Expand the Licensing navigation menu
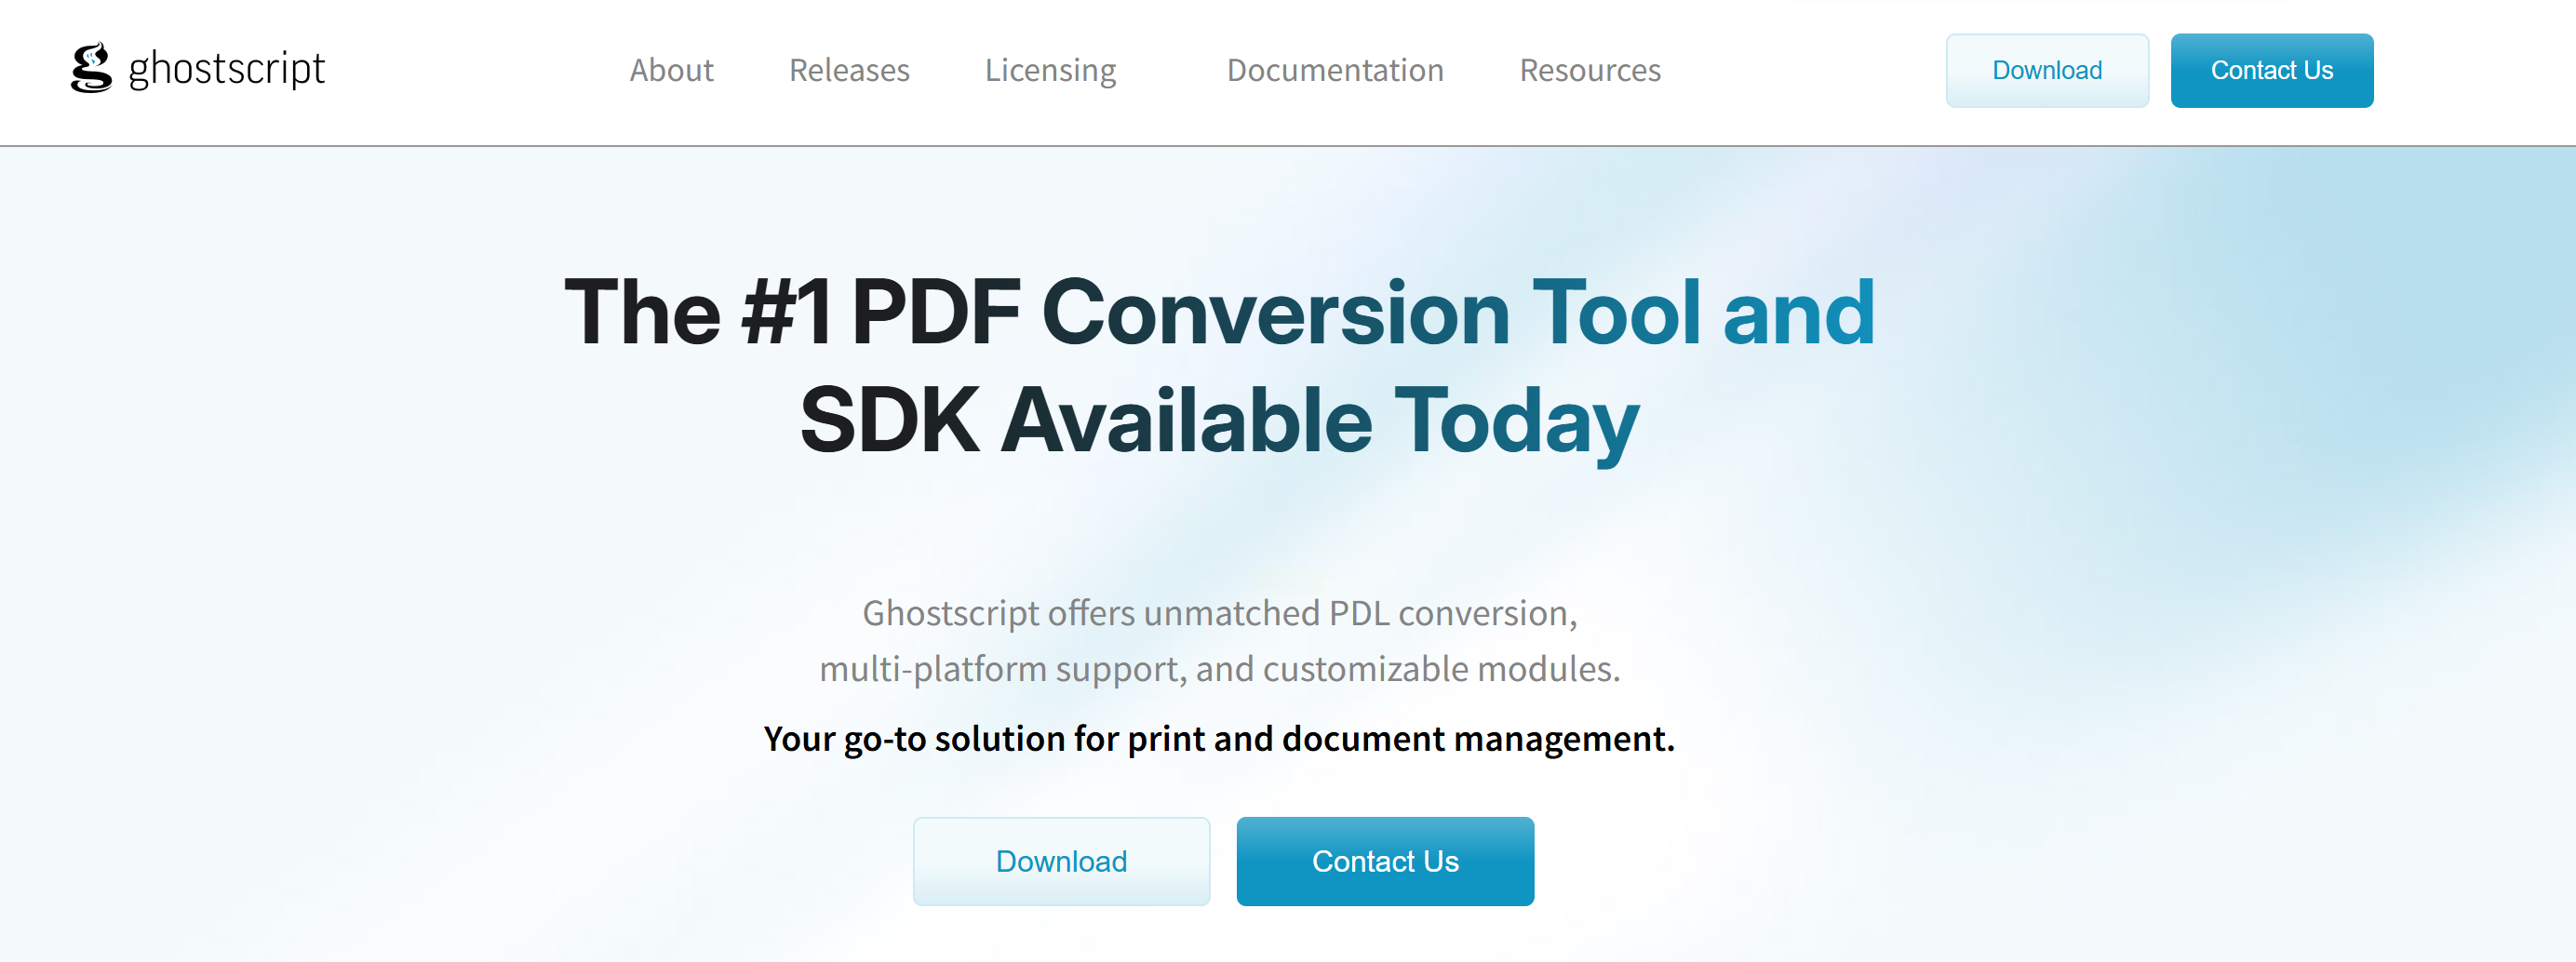The width and height of the screenshot is (2576, 962). (x=1050, y=71)
